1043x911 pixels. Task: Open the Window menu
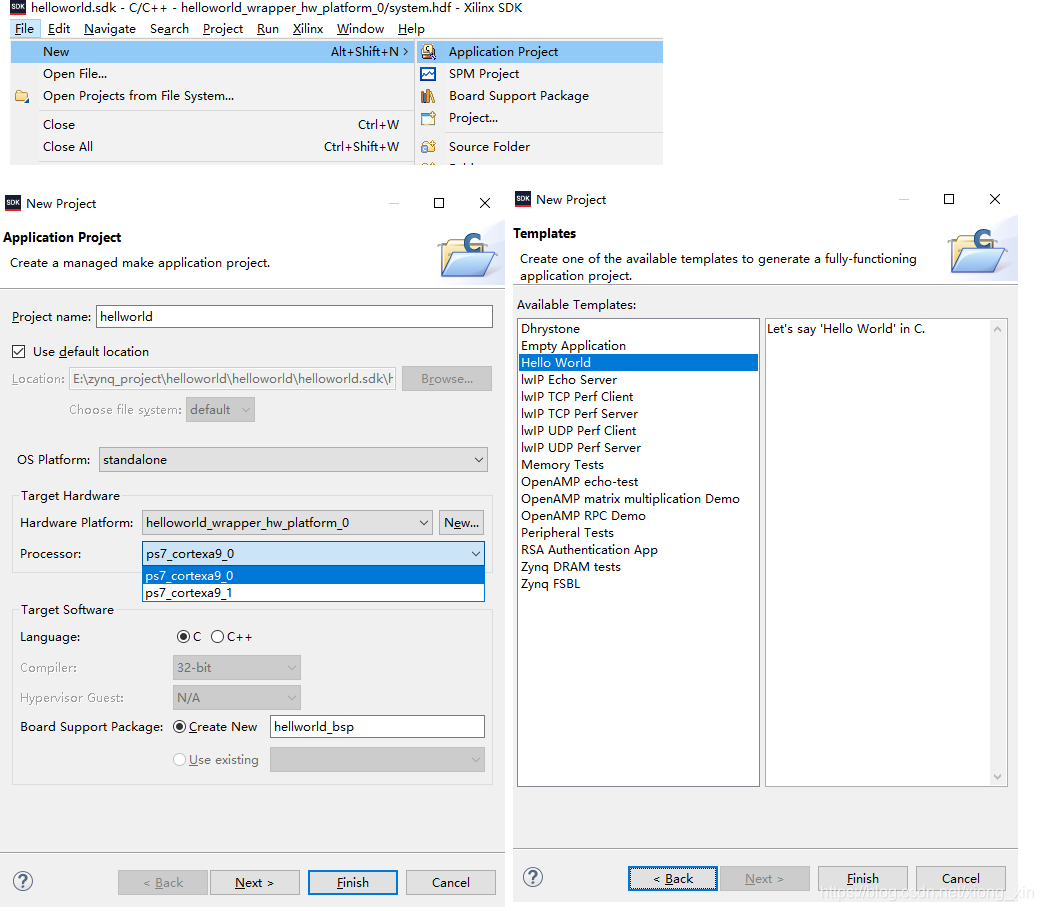pyautogui.click(x=360, y=29)
